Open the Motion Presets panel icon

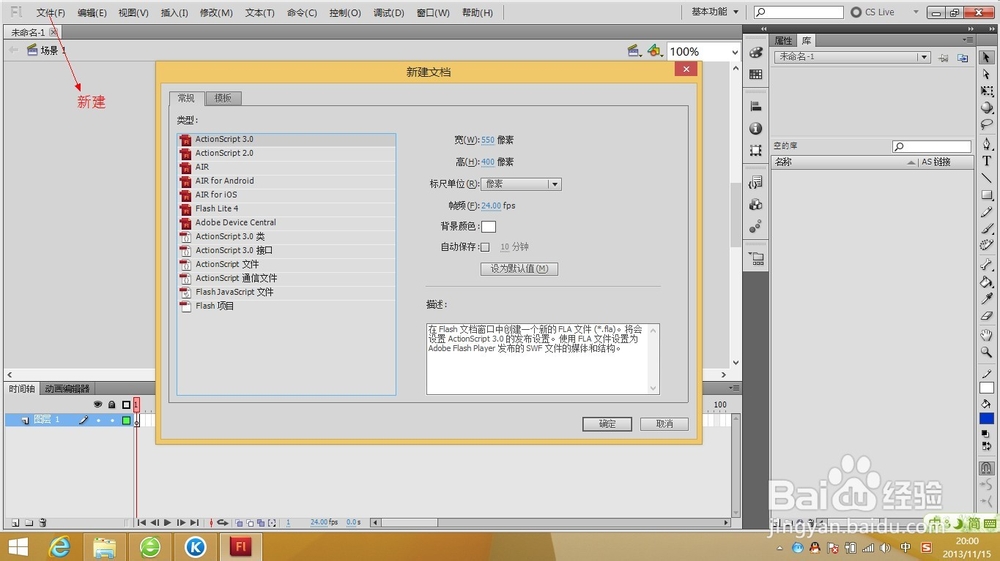756,226
